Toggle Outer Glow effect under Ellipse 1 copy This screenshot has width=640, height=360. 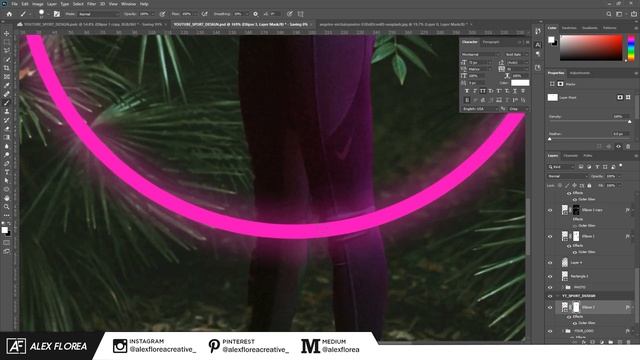click(x=575, y=226)
